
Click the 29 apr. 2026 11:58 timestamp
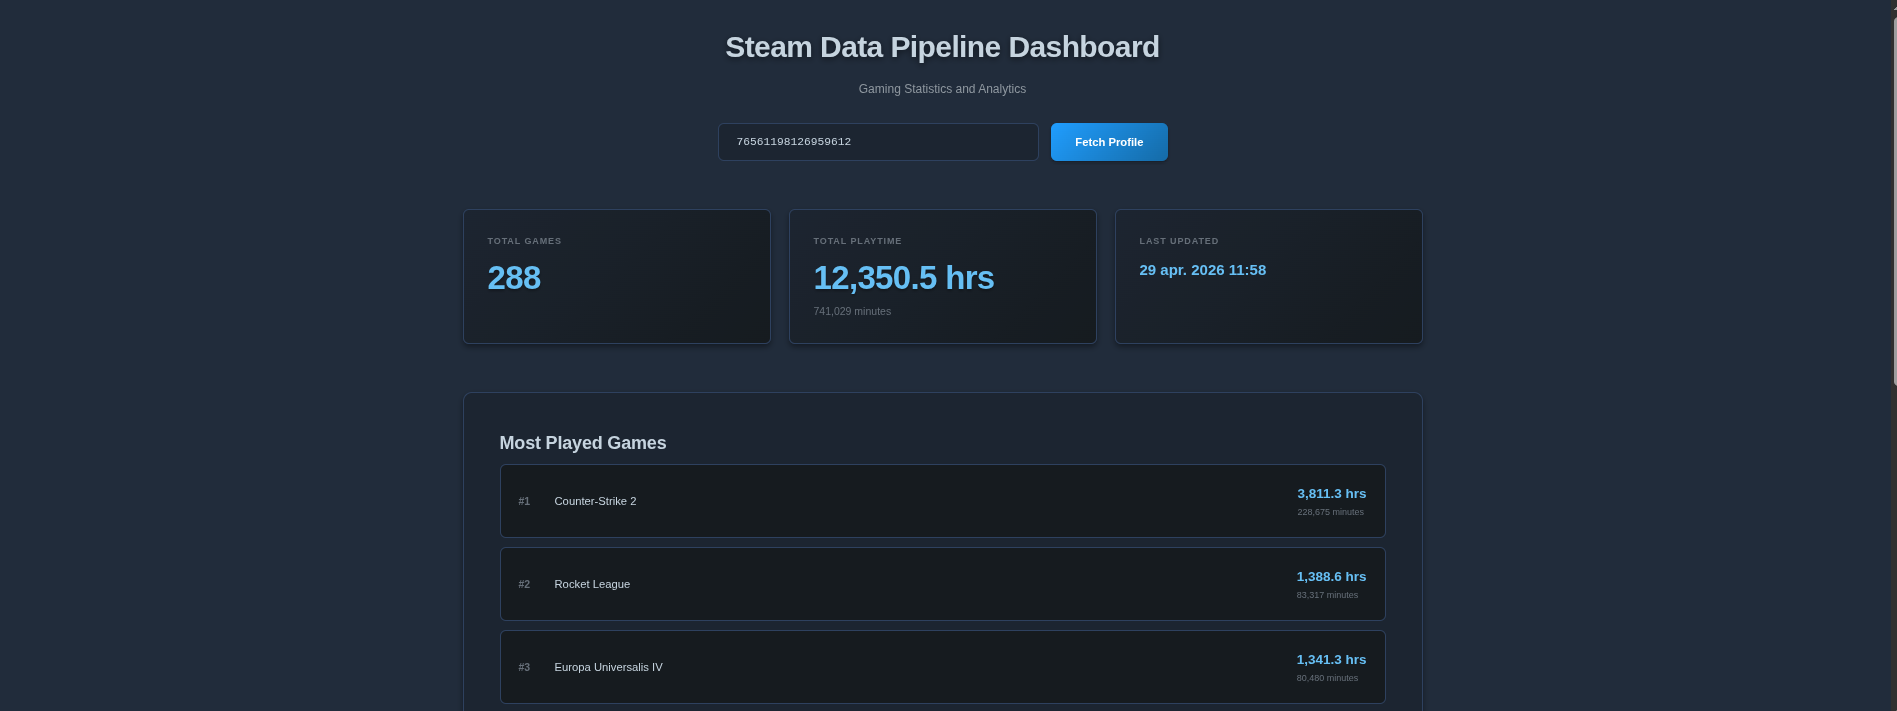(1202, 270)
